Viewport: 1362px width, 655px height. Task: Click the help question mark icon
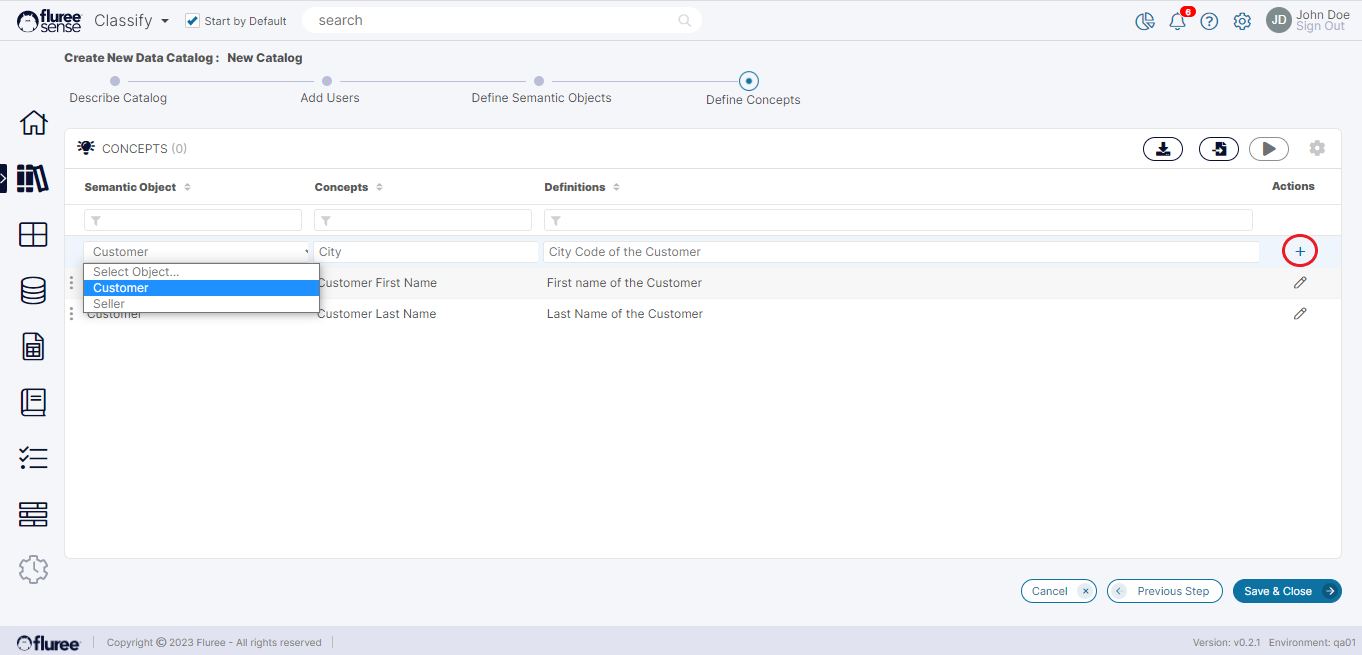click(1209, 21)
